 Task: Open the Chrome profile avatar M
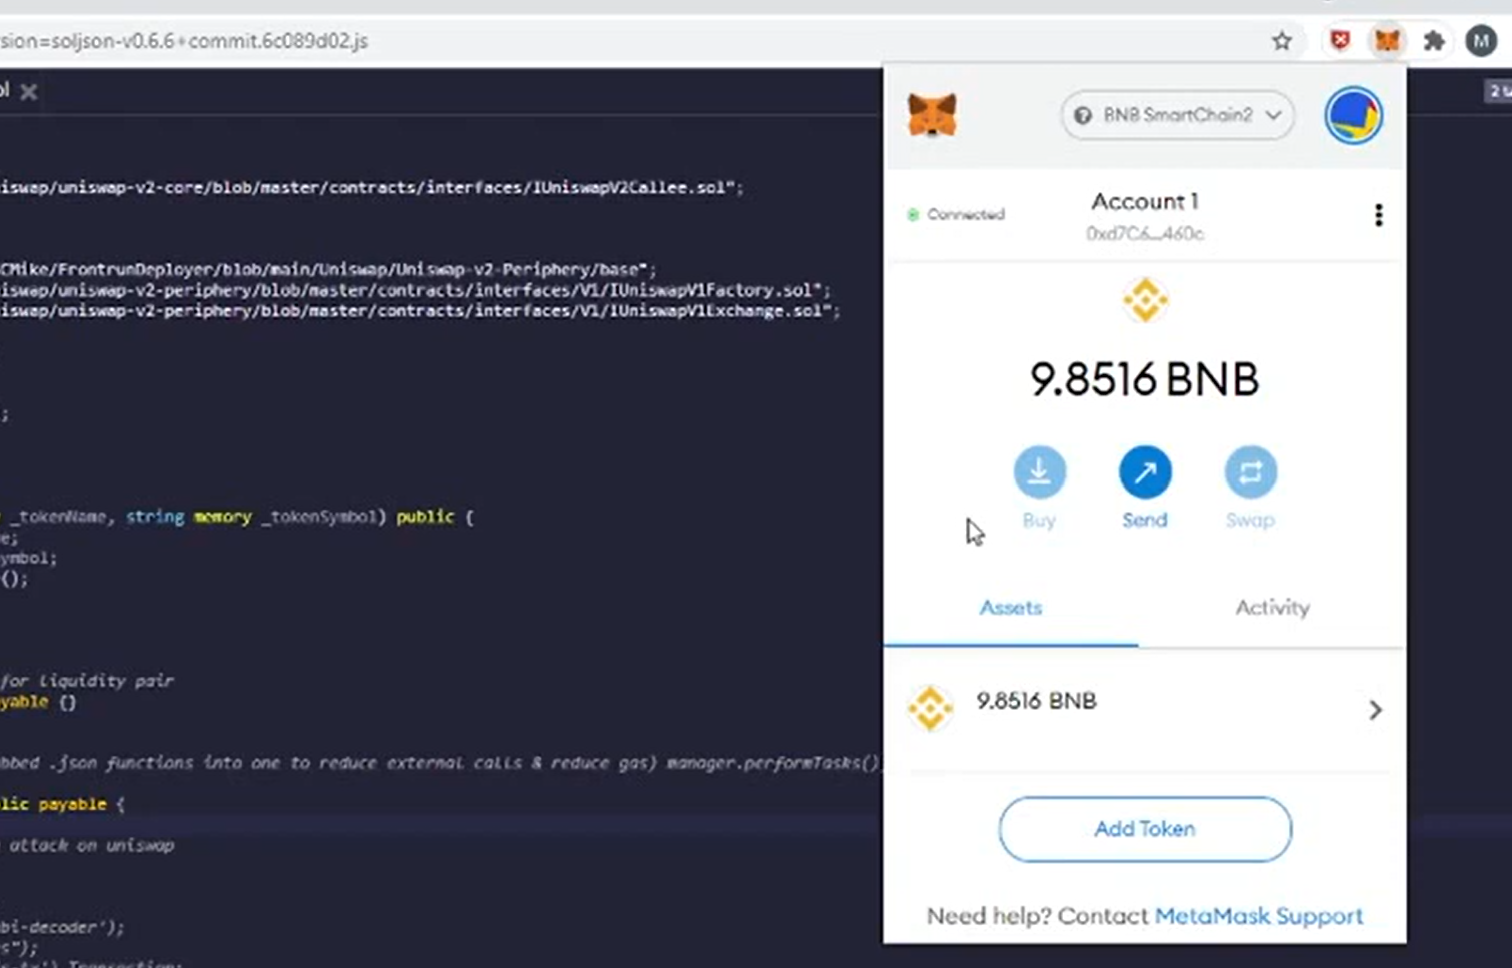[1481, 41]
